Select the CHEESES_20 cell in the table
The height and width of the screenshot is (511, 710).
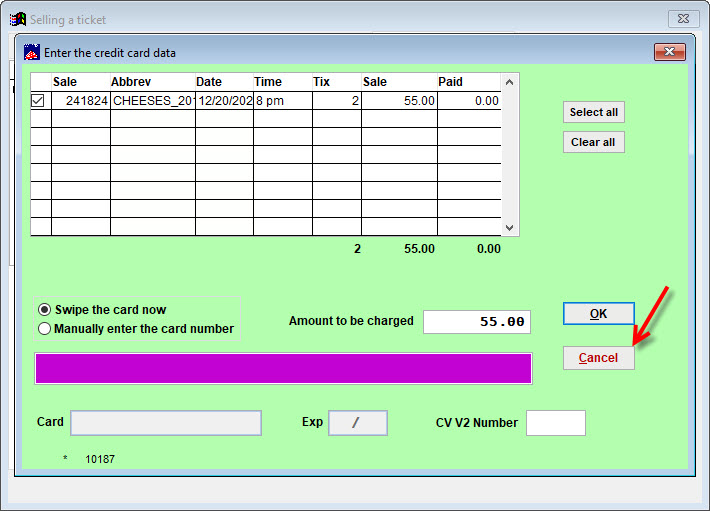click(x=152, y=101)
